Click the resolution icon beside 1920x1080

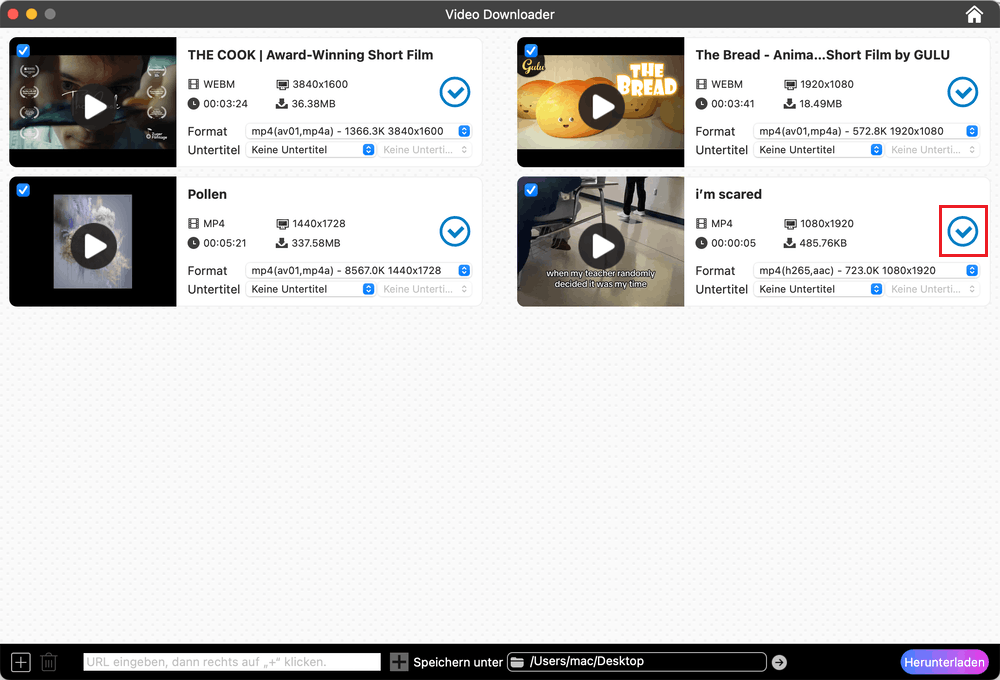(790, 84)
